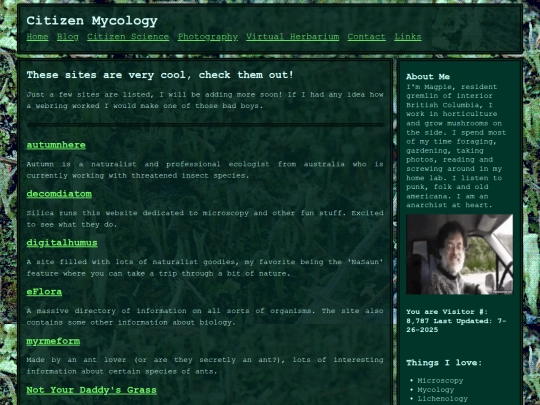Follow the digitalhumus link
Viewport: 540px width, 405px height.
[62, 243]
